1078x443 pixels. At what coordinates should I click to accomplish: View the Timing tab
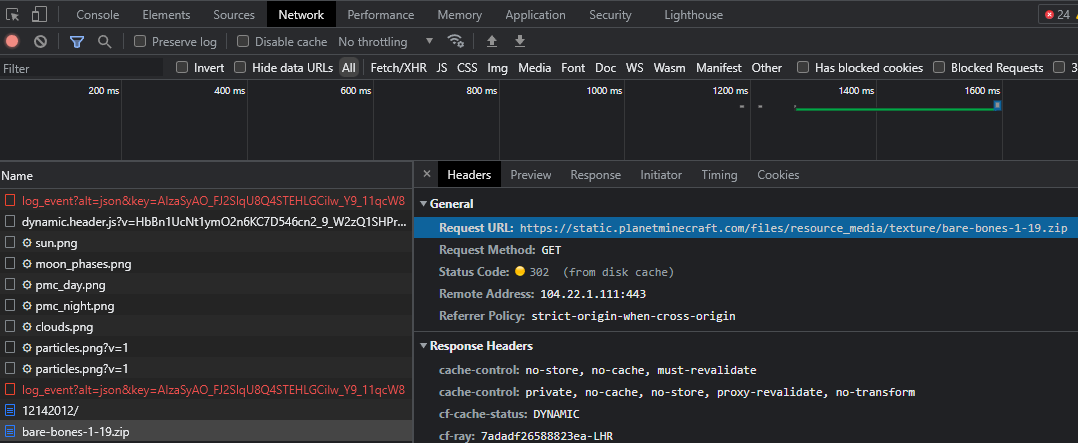click(x=719, y=175)
